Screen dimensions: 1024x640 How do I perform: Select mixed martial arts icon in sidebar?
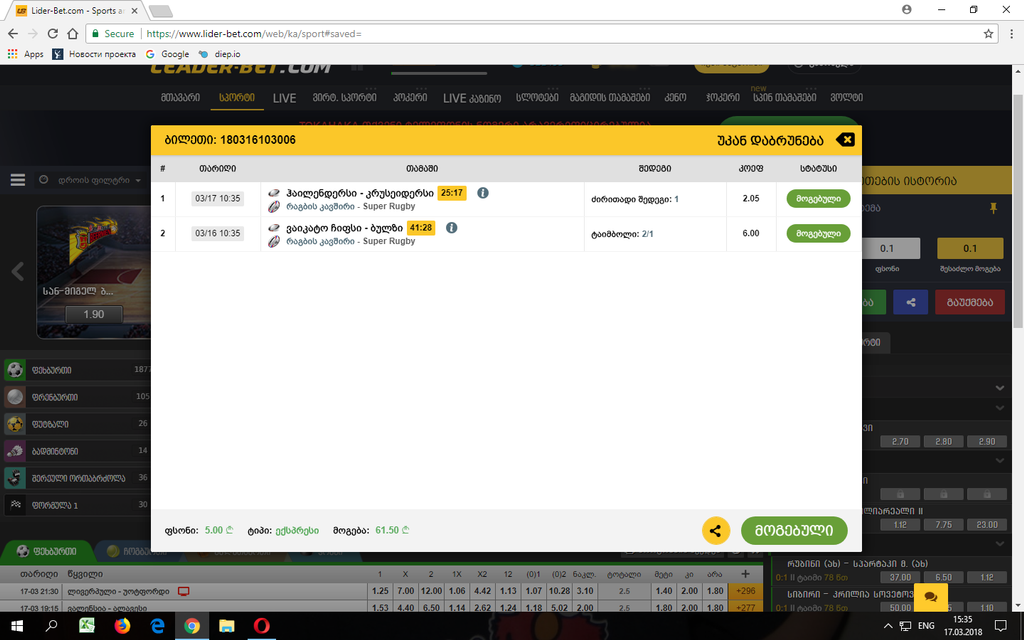[15, 478]
